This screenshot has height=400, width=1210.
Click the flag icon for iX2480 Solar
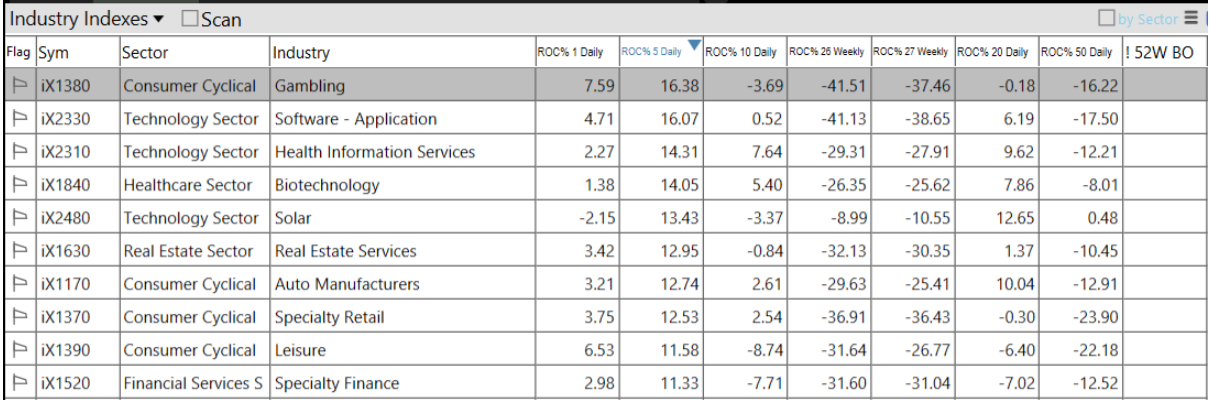point(19,218)
